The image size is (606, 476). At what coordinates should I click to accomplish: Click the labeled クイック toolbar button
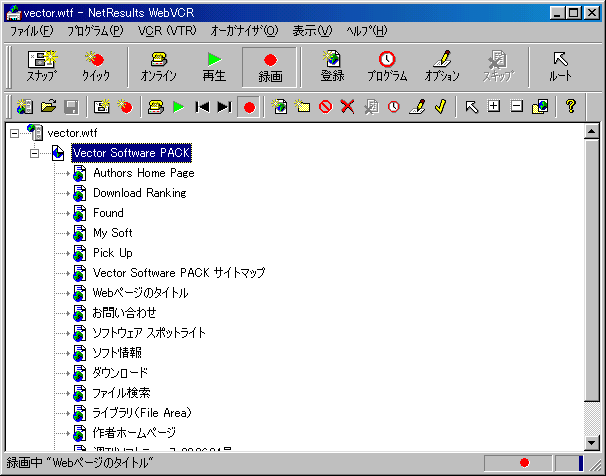[96, 67]
